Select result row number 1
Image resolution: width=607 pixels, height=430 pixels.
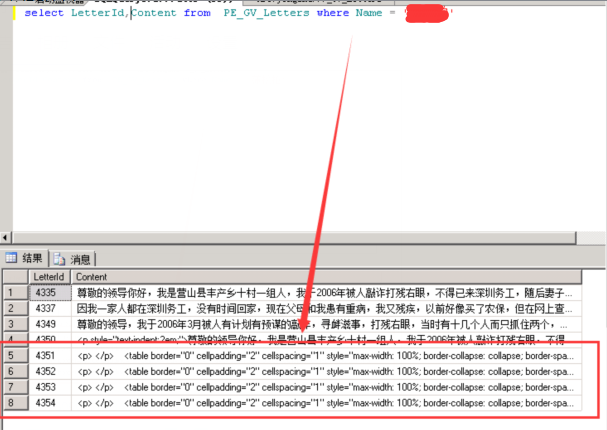pos(14,293)
